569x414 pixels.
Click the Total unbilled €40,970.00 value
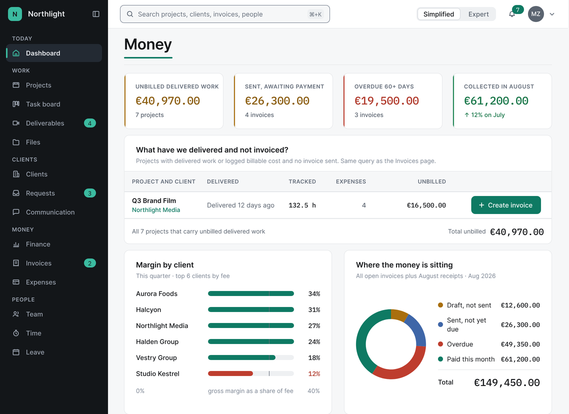pos(517,232)
